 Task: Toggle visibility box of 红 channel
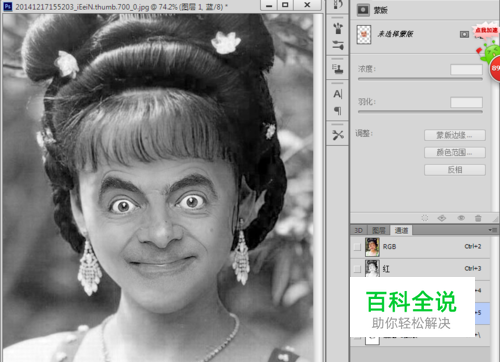(x=357, y=269)
